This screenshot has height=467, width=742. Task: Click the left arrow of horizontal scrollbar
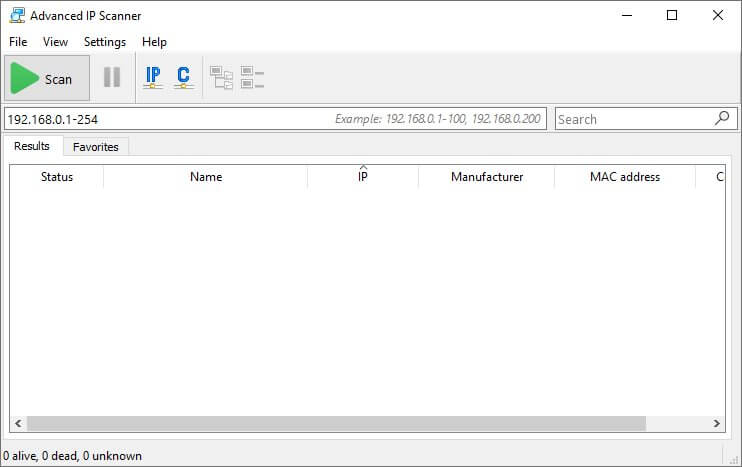point(18,423)
